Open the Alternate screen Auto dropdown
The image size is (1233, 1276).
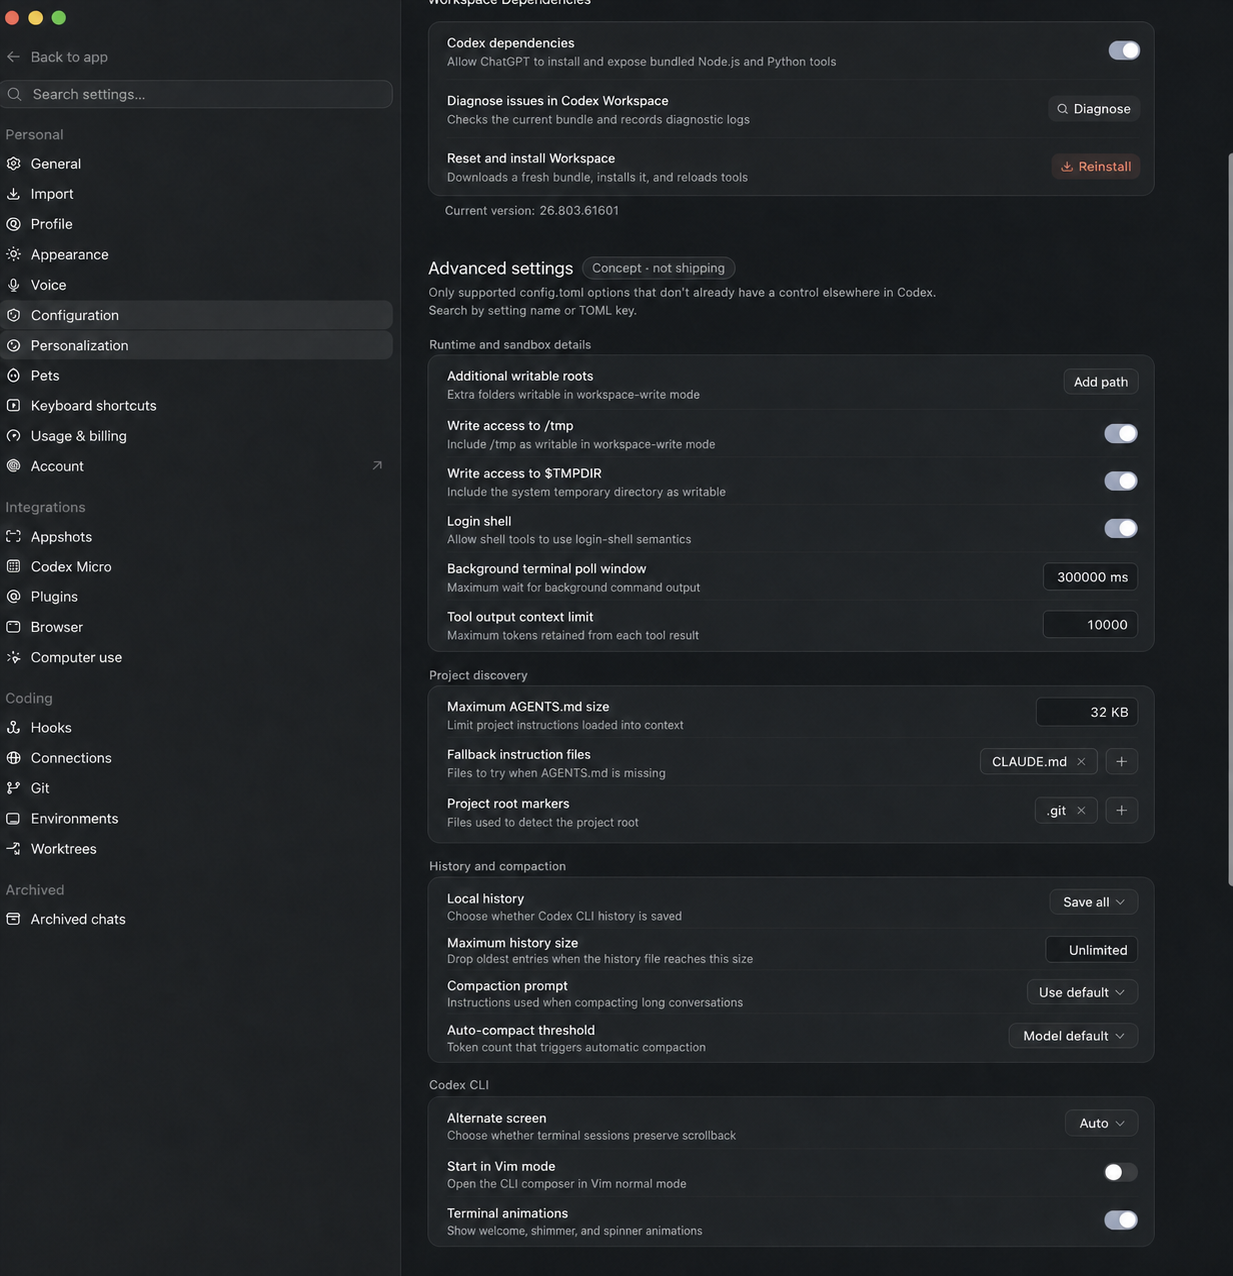(1101, 1123)
